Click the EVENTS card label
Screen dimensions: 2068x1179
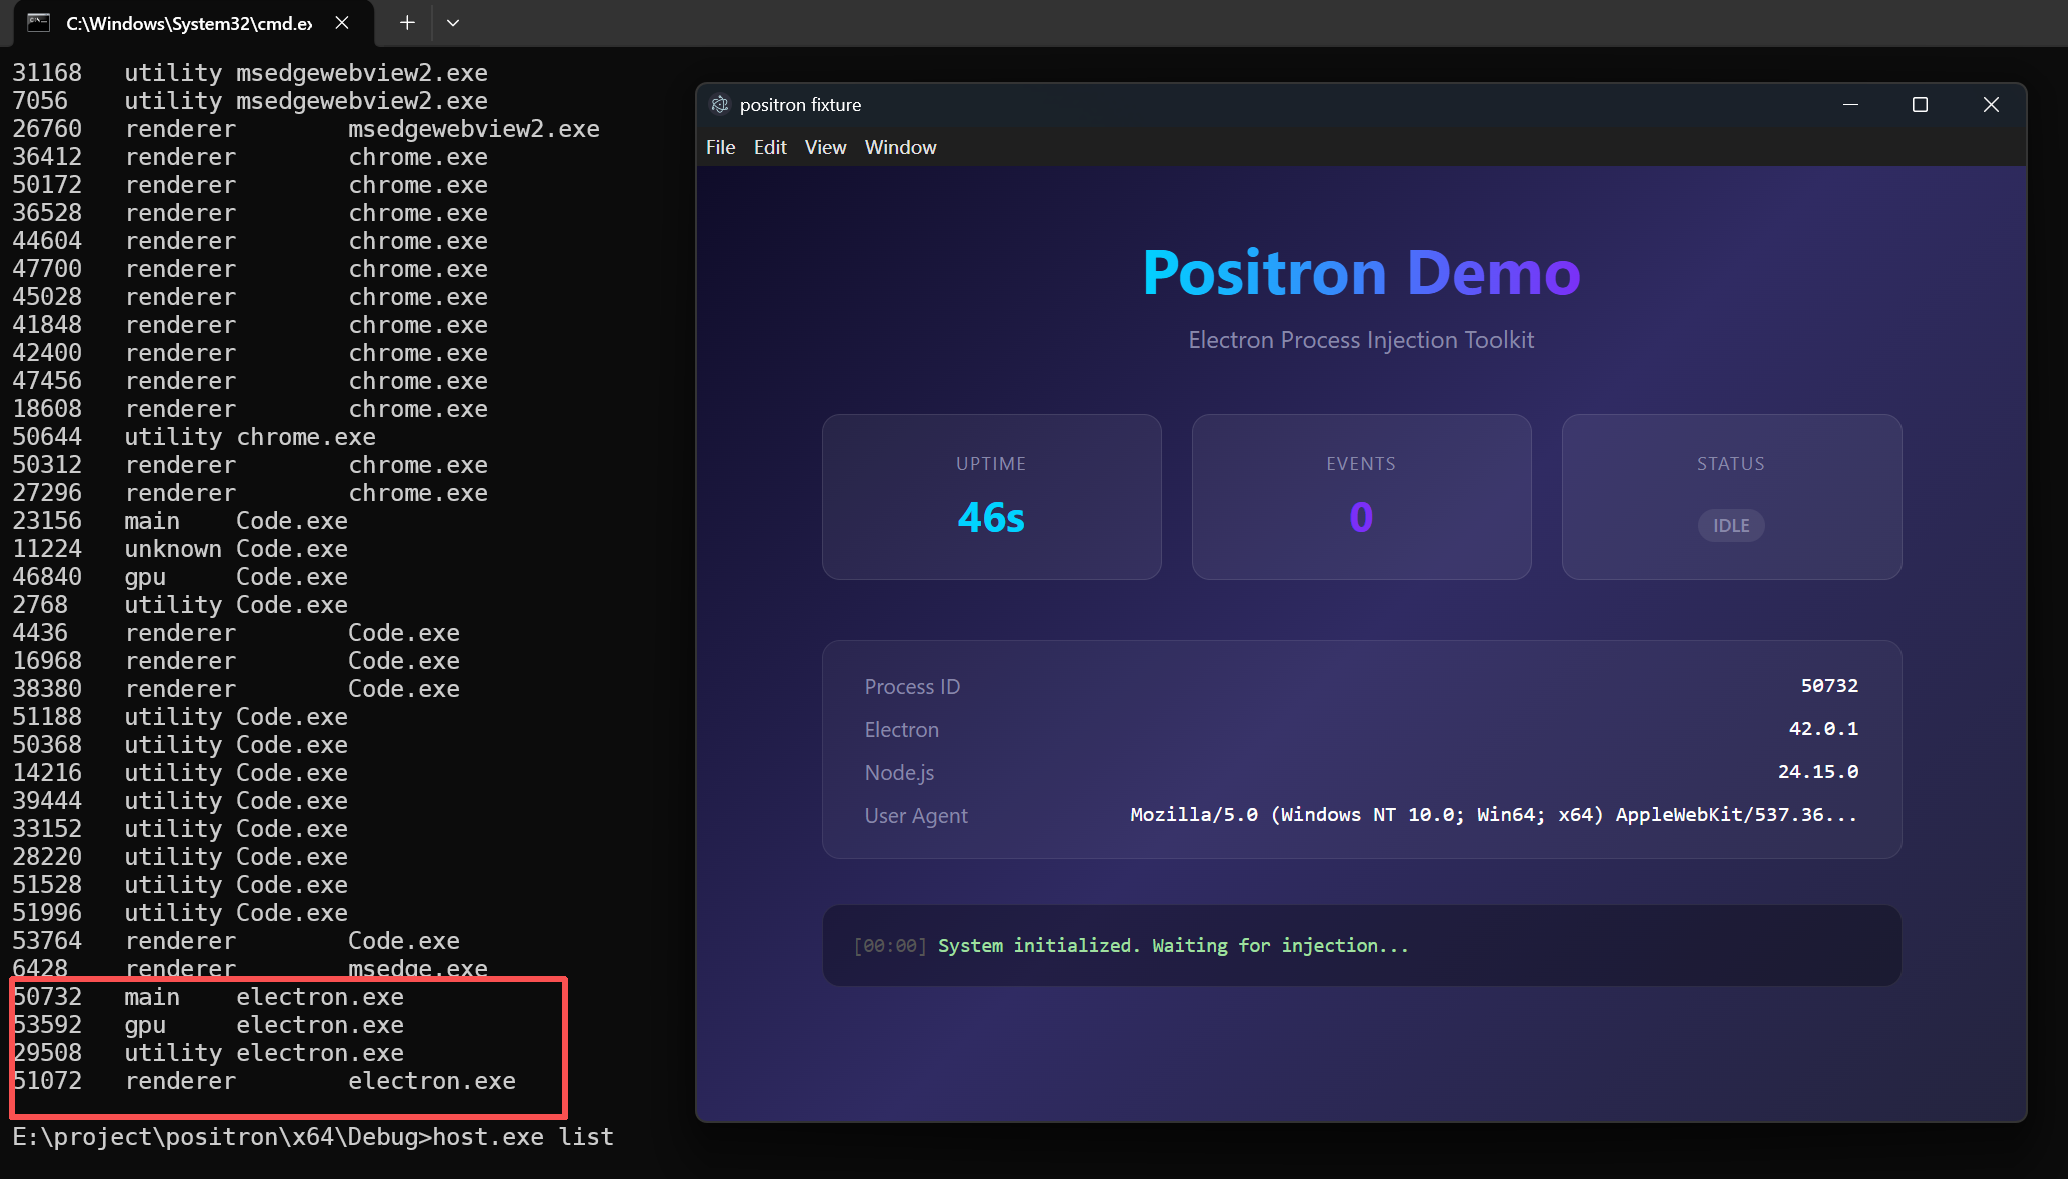pyautogui.click(x=1361, y=464)
